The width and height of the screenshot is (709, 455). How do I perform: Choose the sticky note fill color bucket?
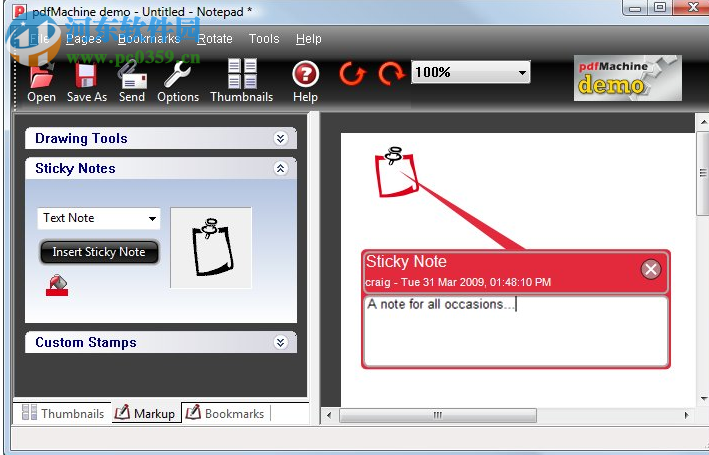coord(57,285)
